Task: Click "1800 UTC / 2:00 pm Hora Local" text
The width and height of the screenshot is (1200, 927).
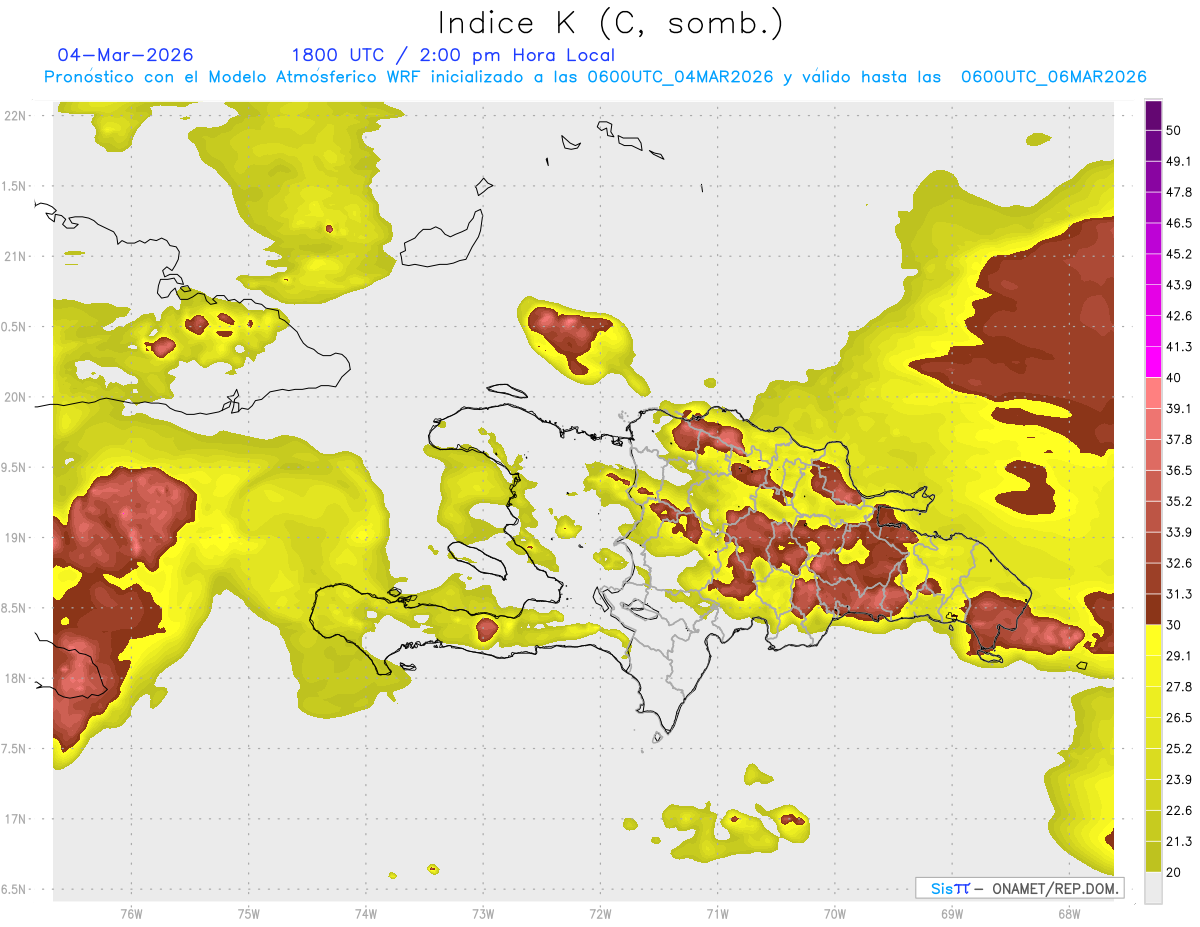Action: pyautogui.click(x=453, y=55)
